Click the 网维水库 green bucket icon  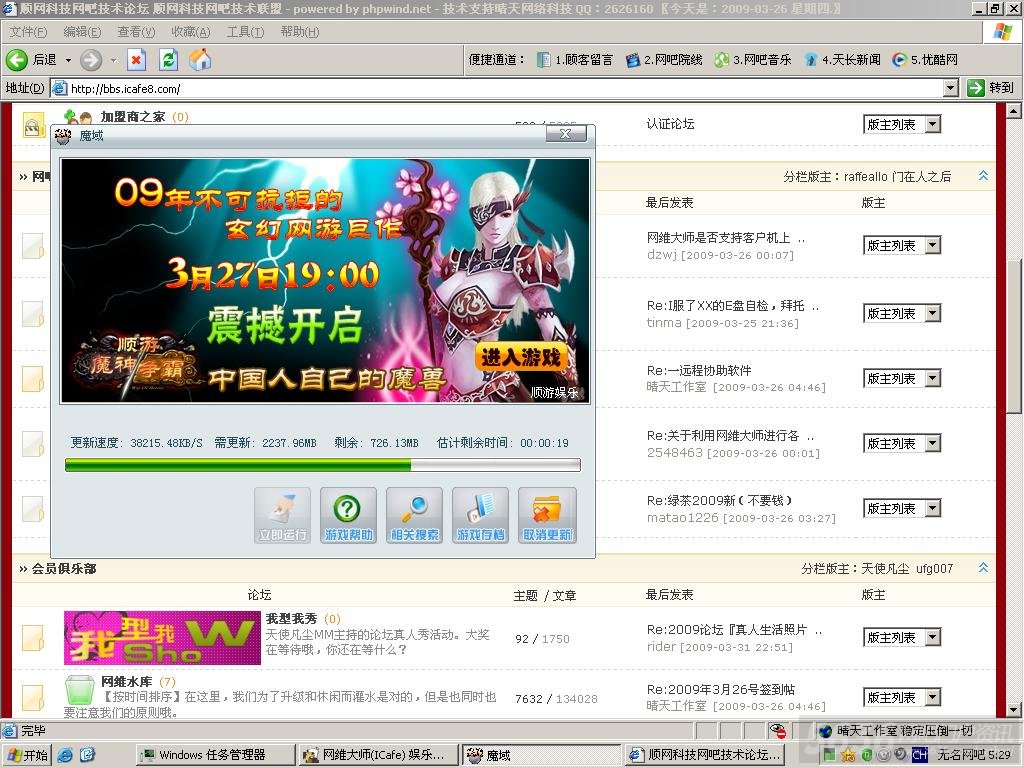pyautogui.click(x=80, y=688)
